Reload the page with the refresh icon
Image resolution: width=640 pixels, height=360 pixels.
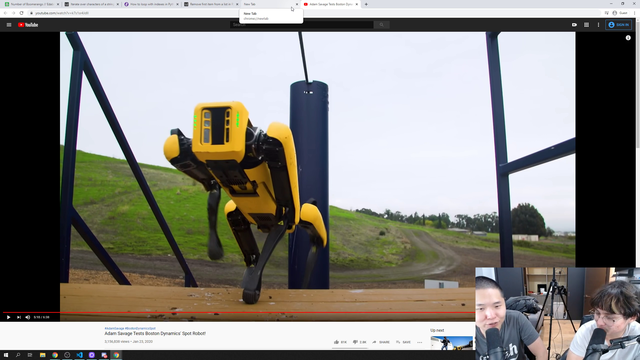(x=22, y=13)
